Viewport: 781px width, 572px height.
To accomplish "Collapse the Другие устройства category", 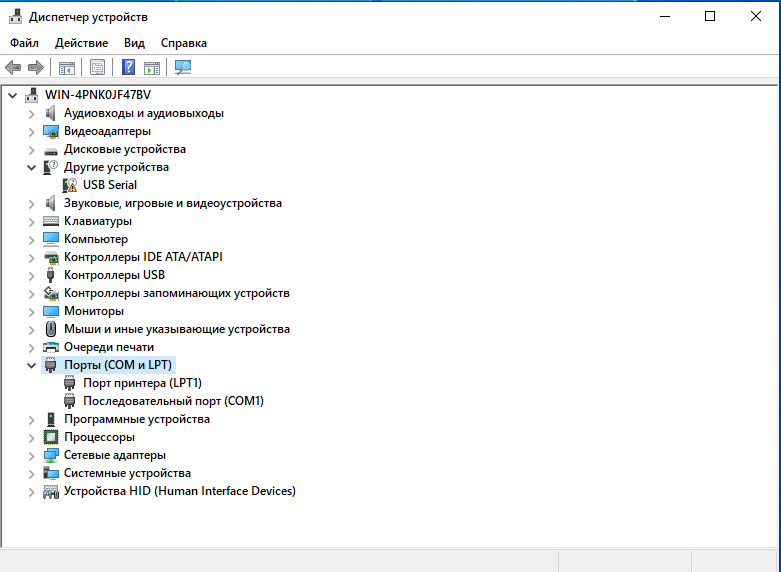I will (x=31, y=167).
